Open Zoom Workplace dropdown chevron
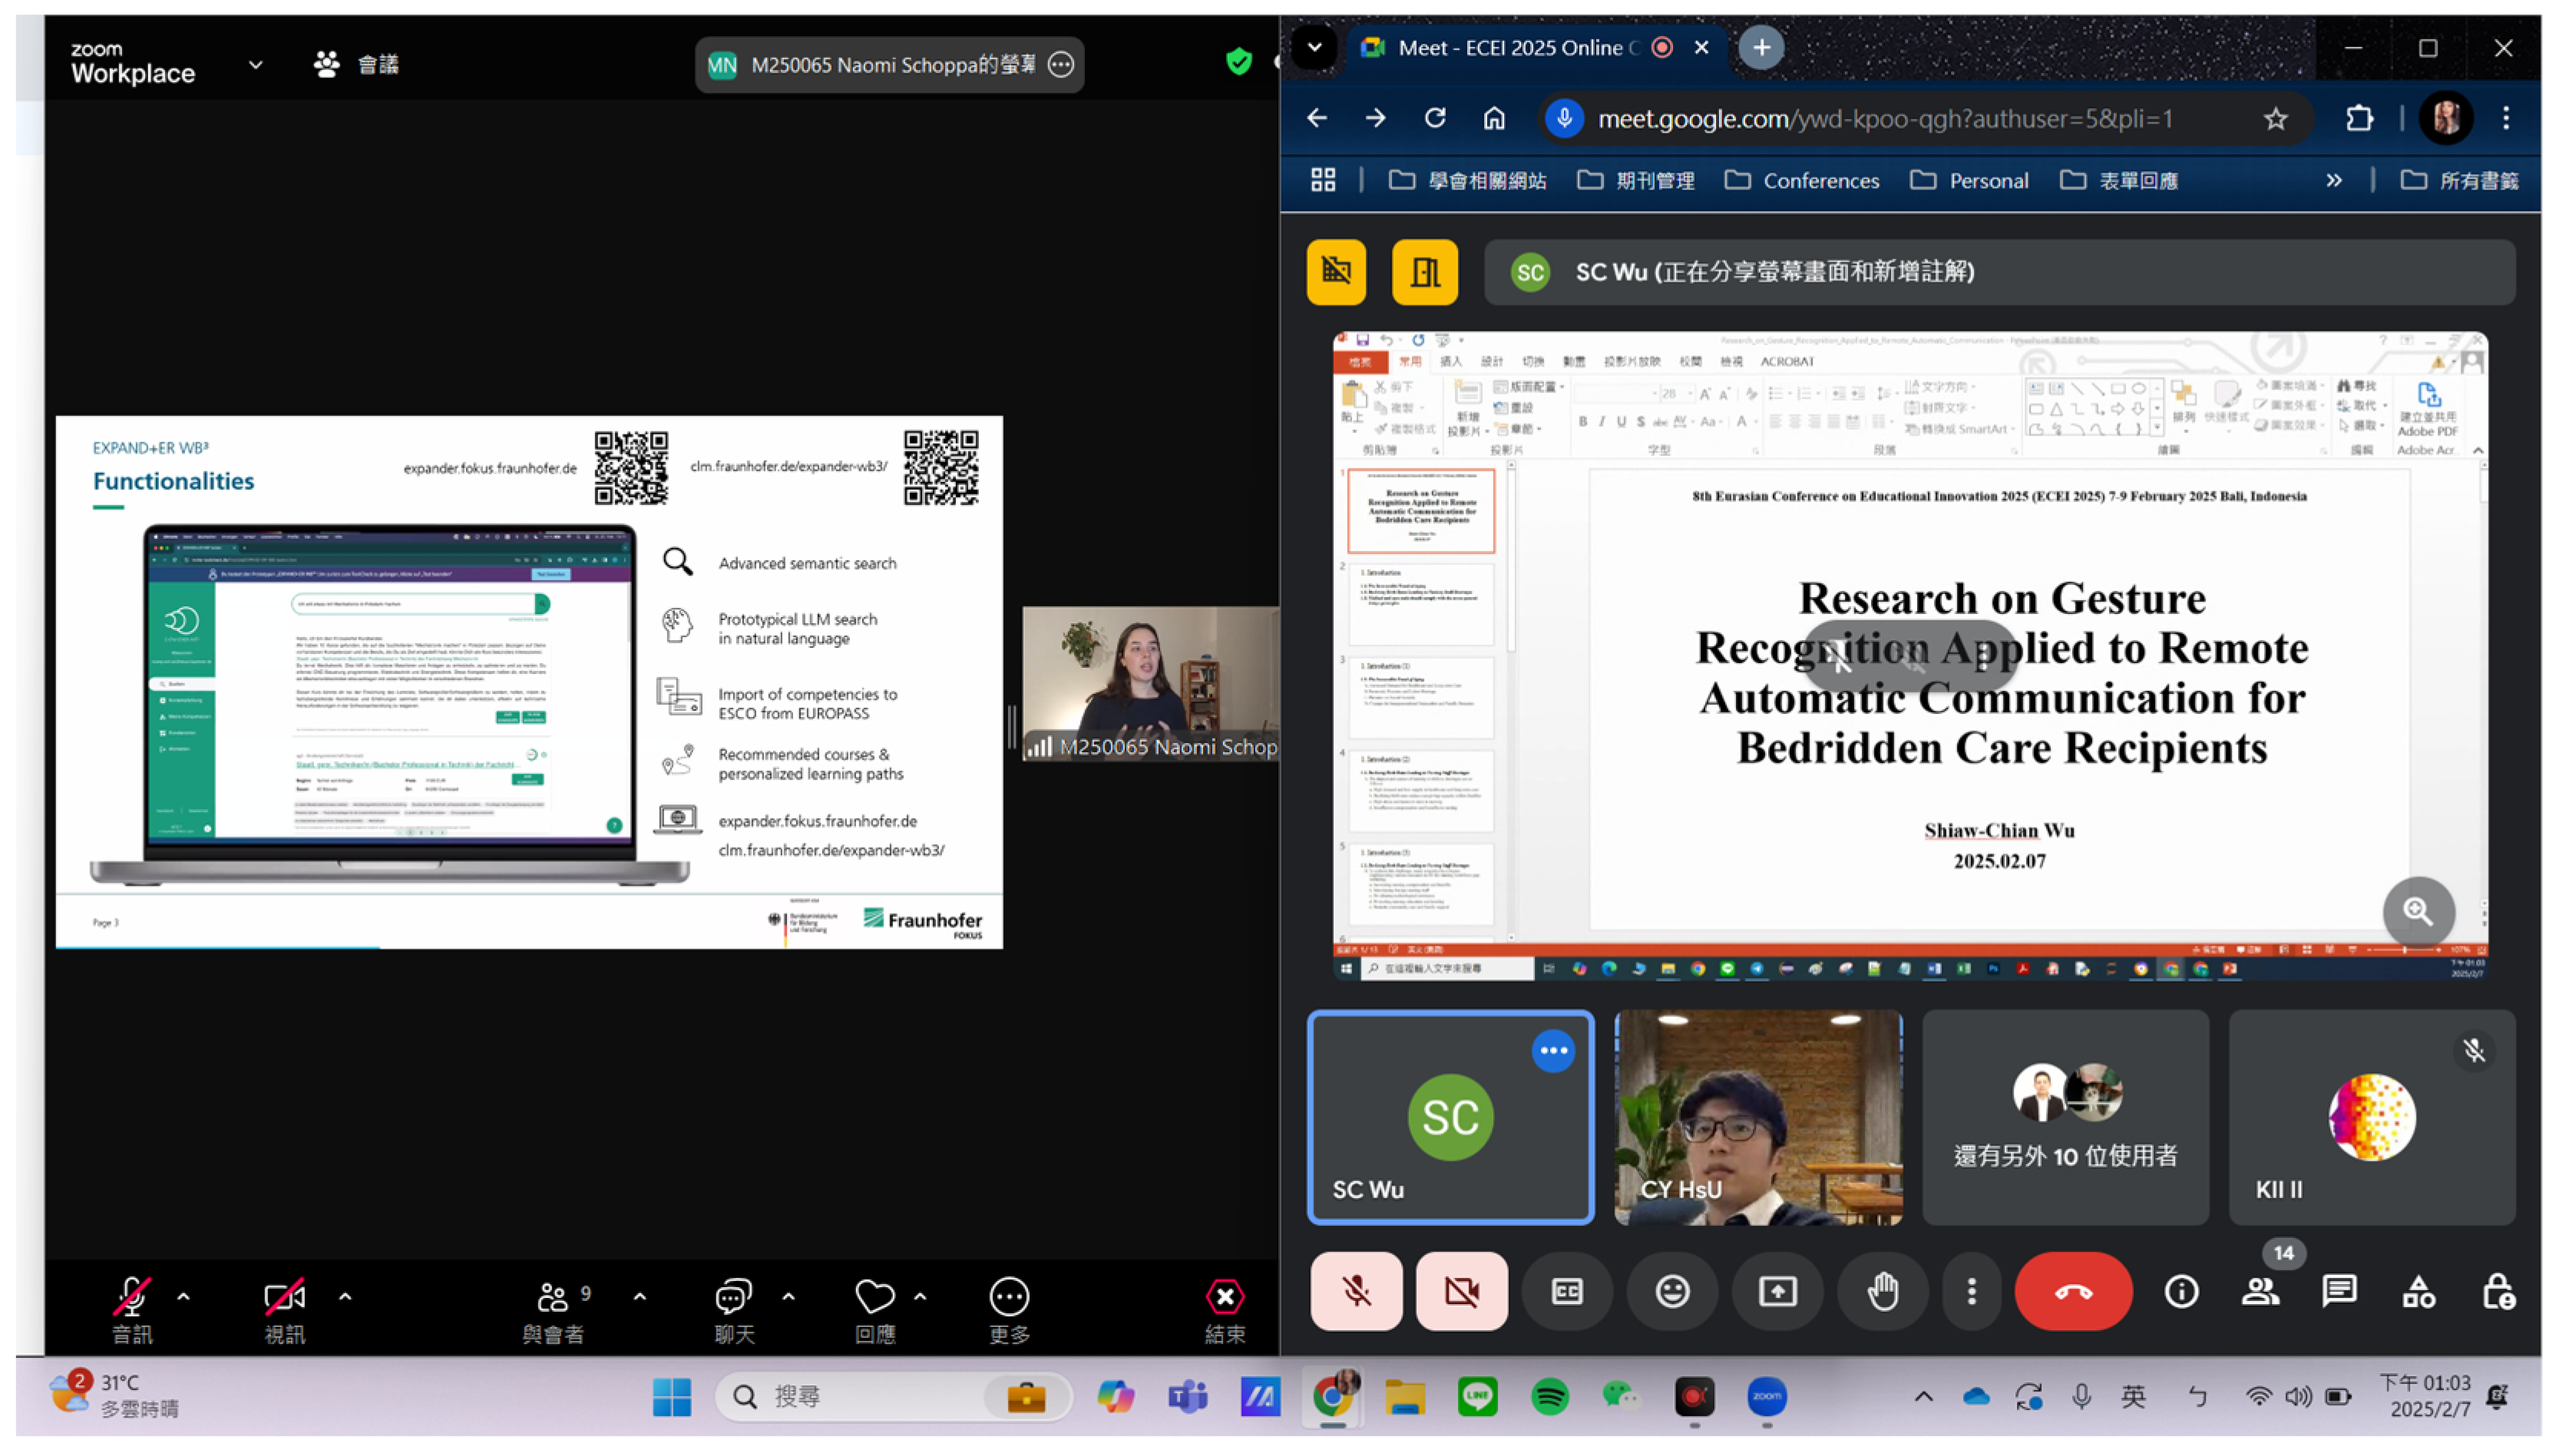The image size is (2559, 1456). click(x=256, y=65)
